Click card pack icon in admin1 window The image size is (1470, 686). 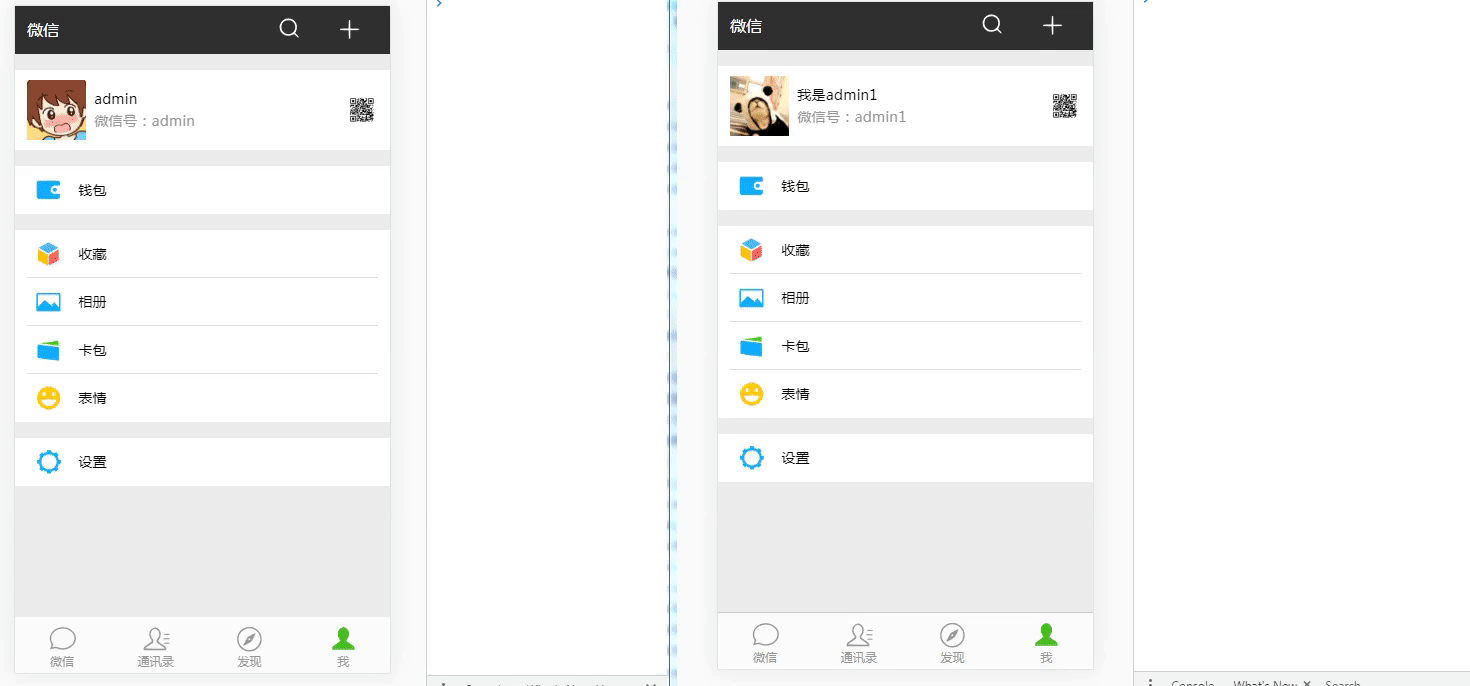(752, 346)
